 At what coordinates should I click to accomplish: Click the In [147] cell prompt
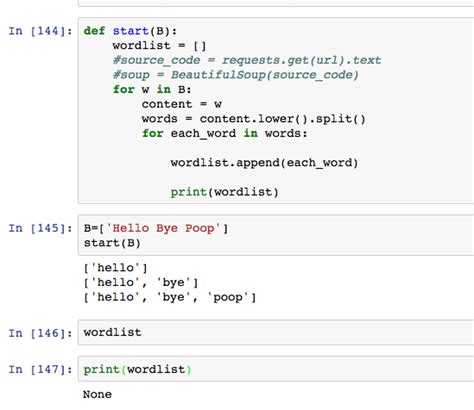(x=40, y=370)
